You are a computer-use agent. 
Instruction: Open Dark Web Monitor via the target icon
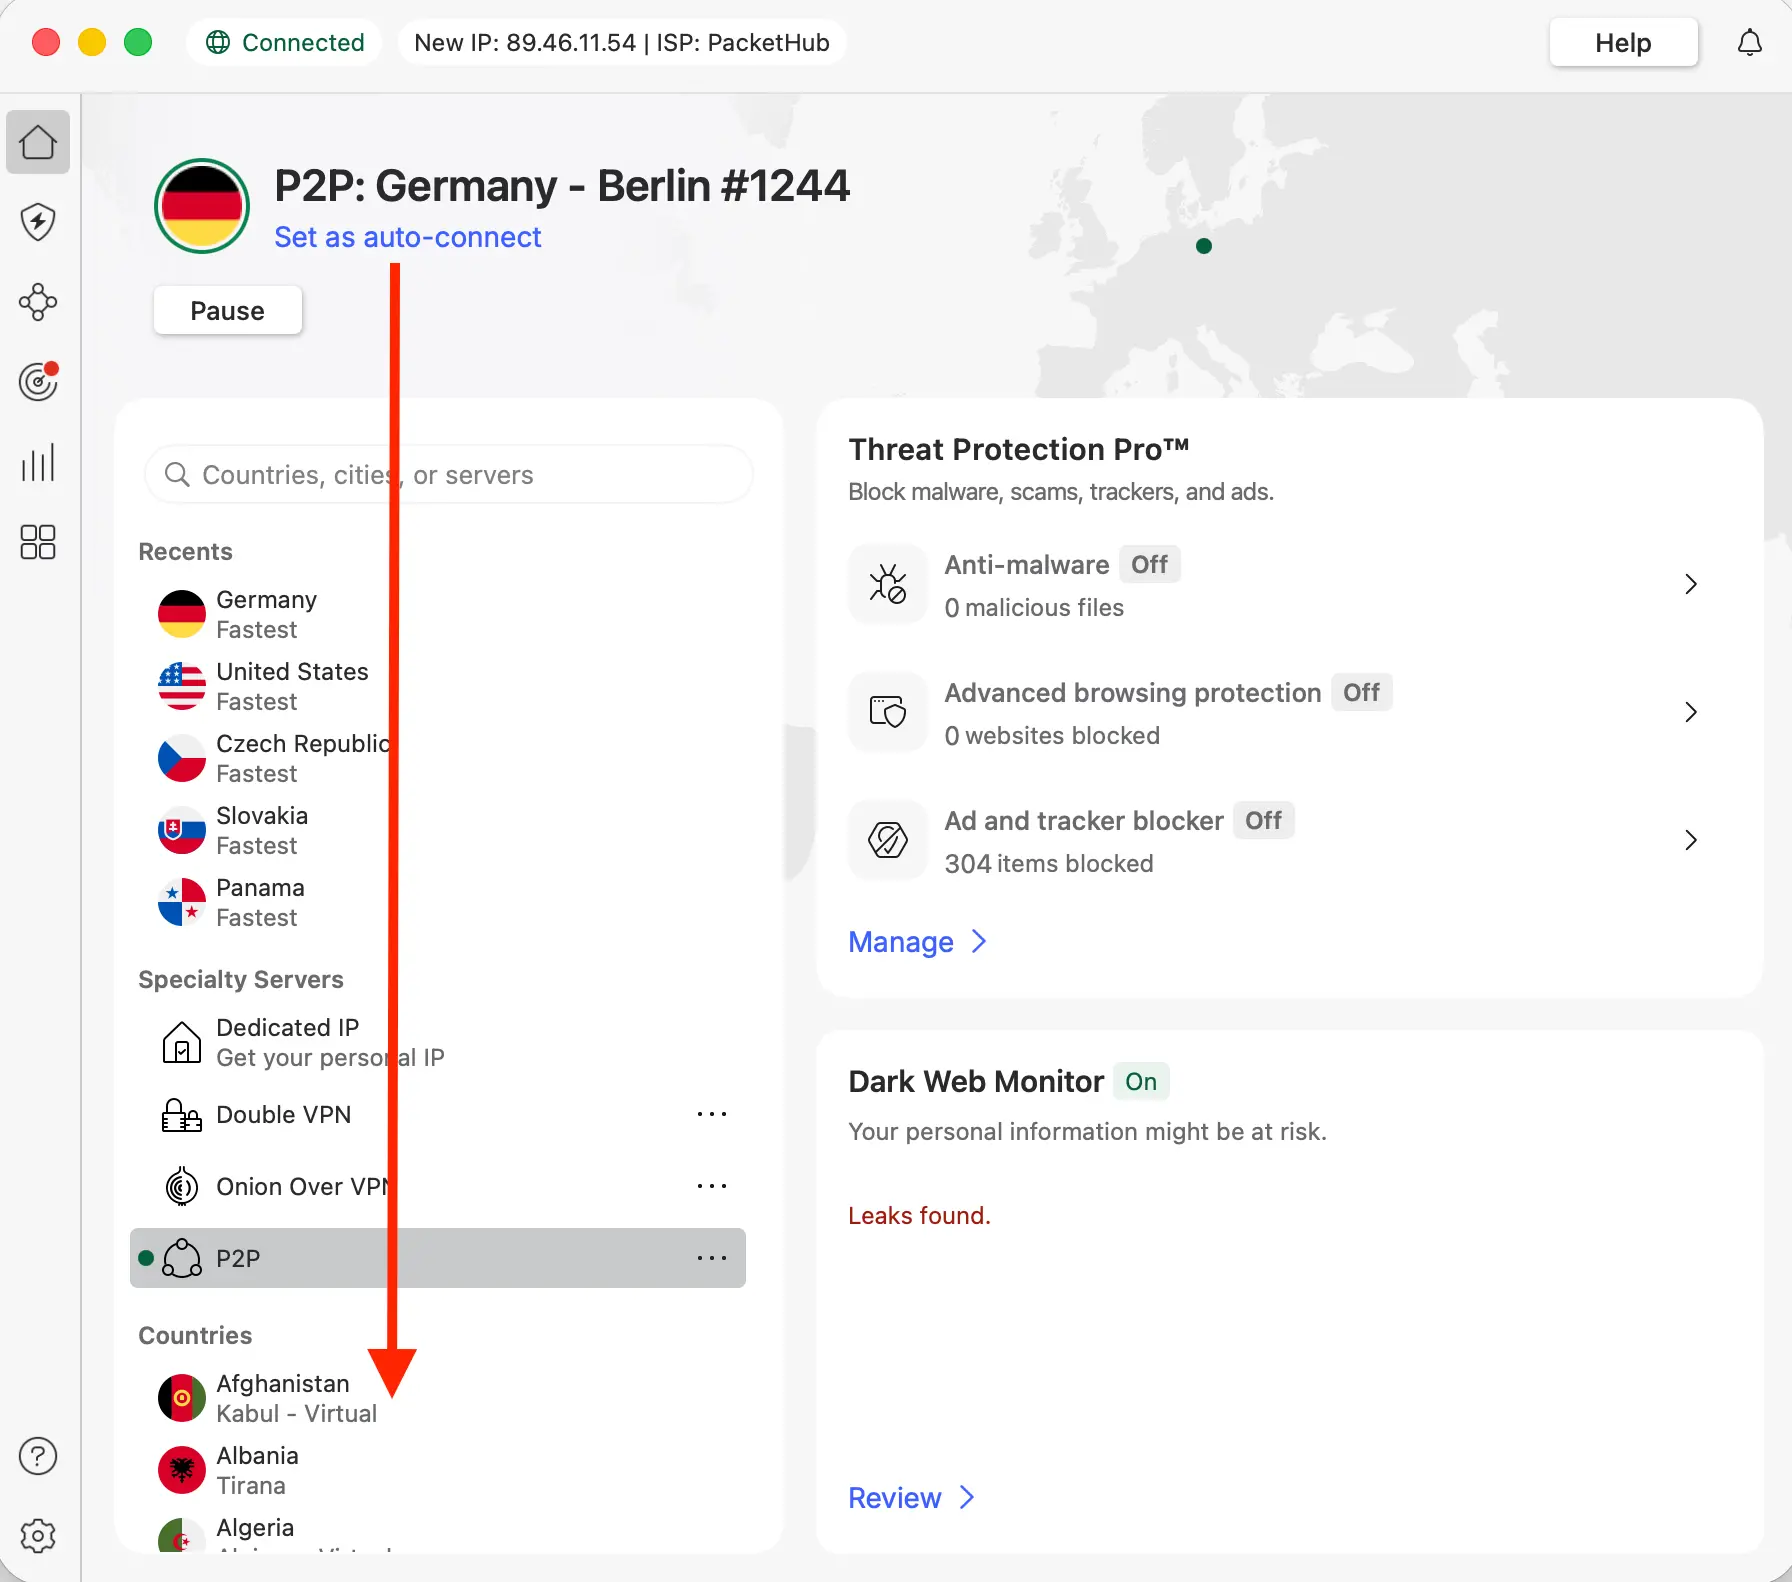pos(37,381)
